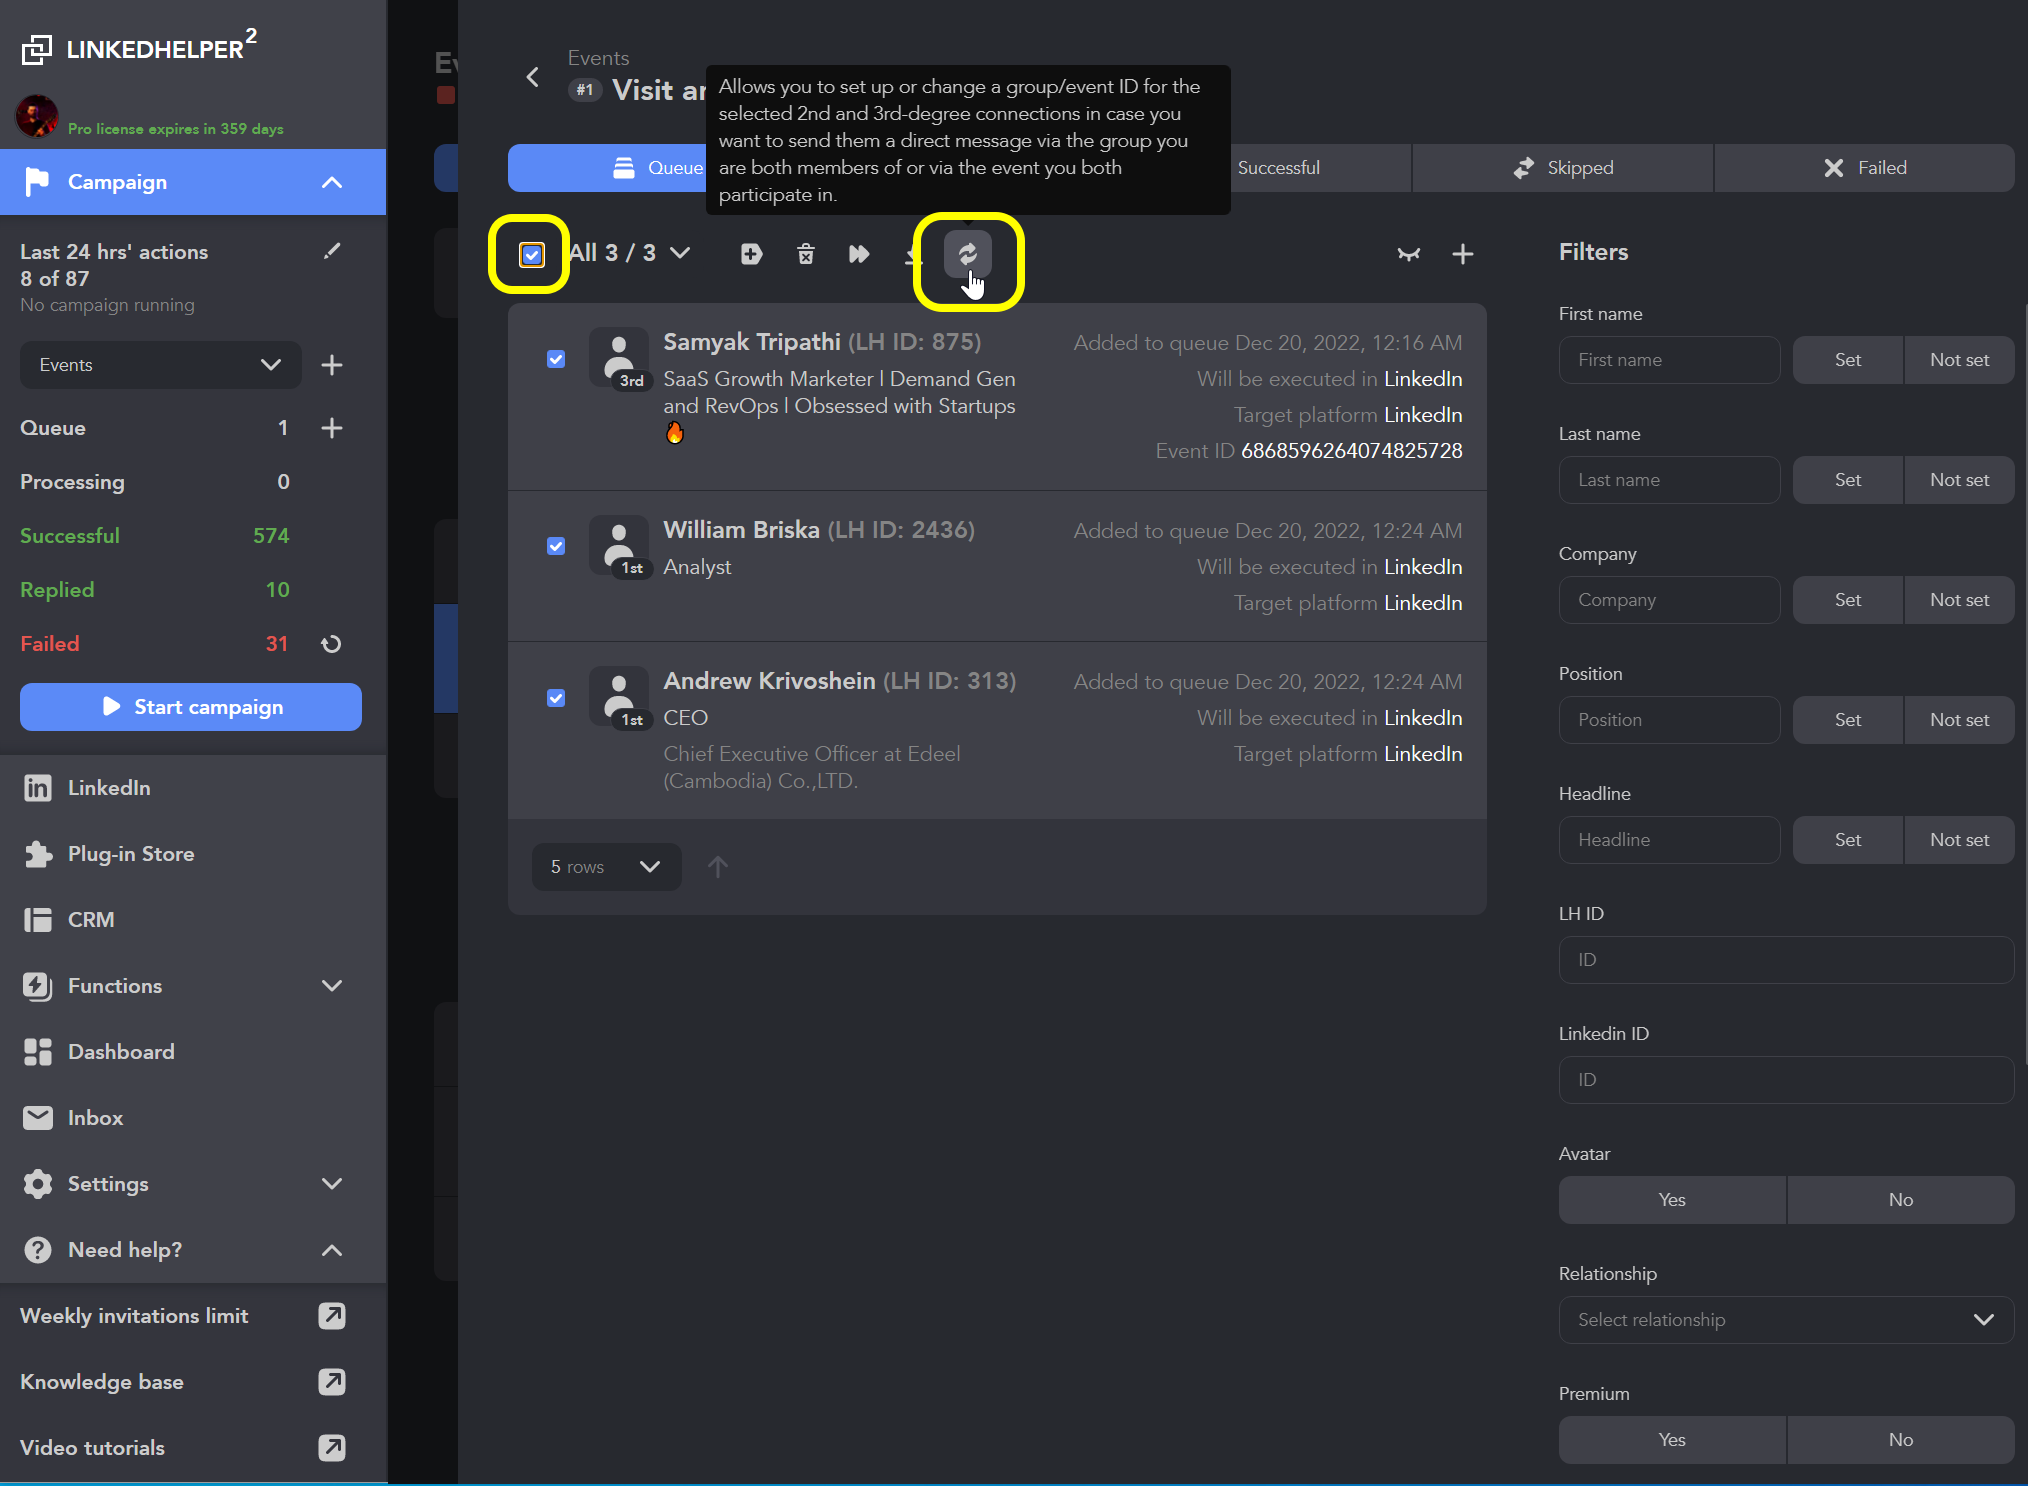
Task: Switch to the Successful tab
Action: (x=1278, y=168)
